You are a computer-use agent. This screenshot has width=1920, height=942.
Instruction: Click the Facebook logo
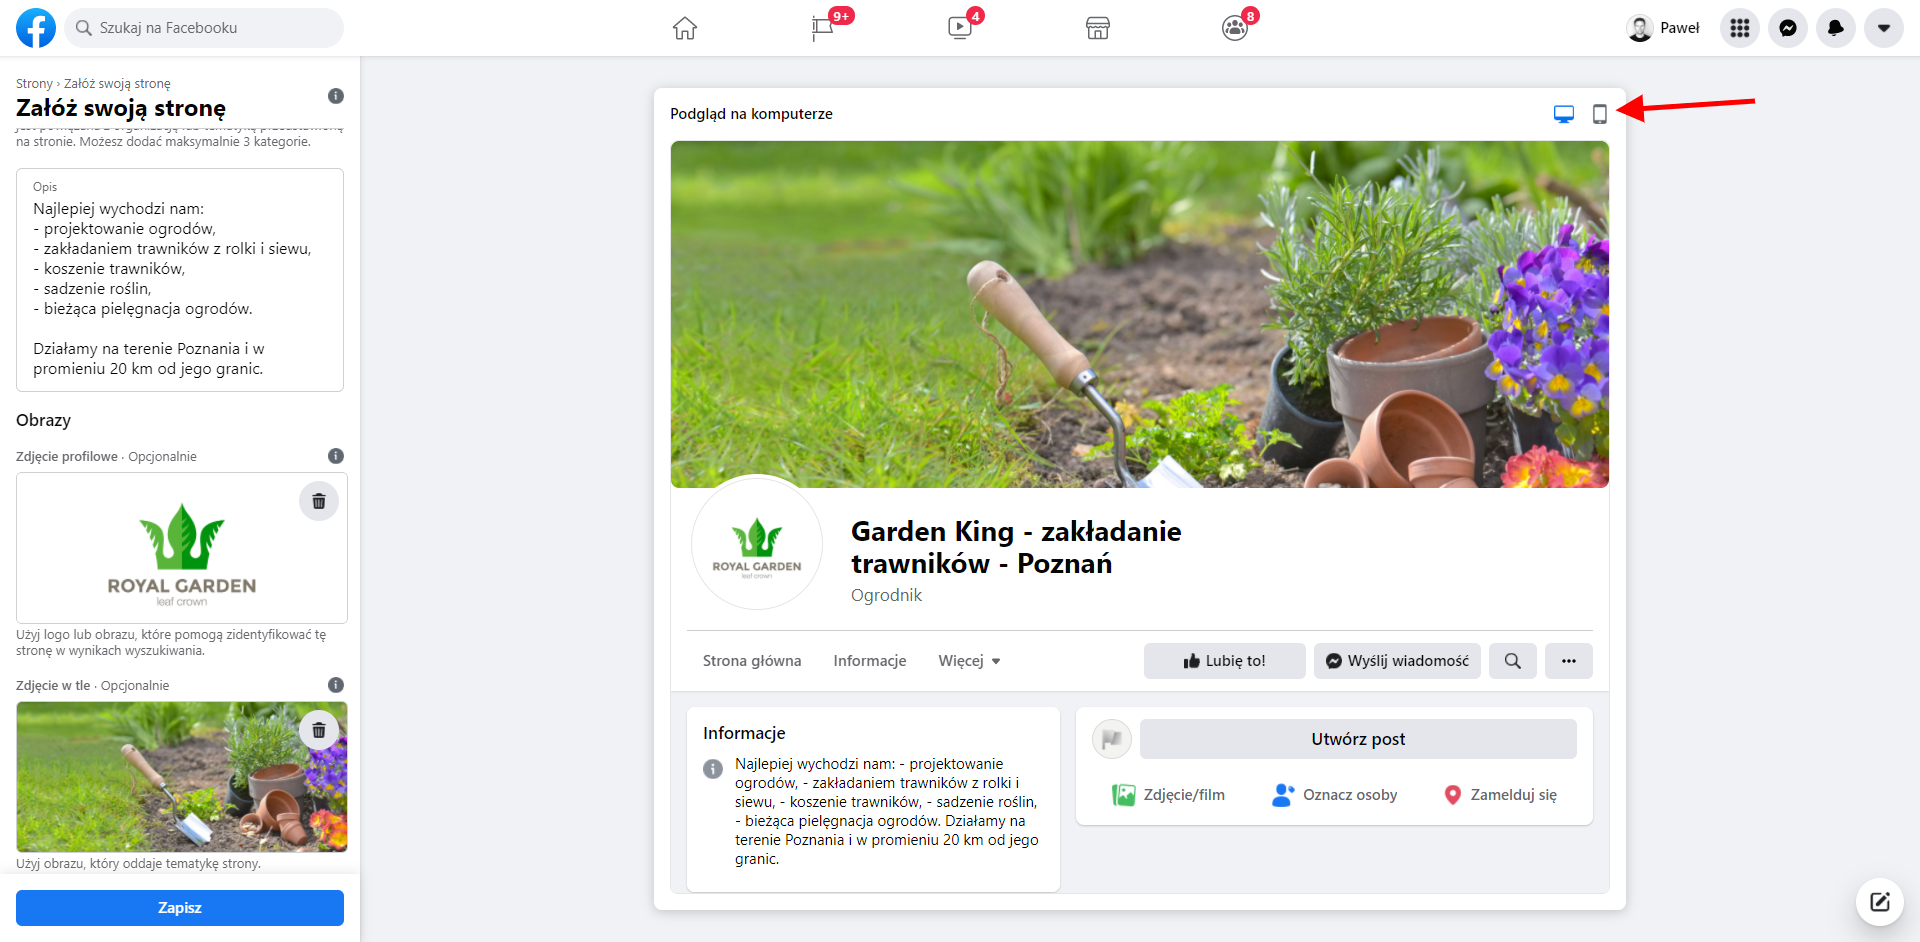(x=36, y=28)
